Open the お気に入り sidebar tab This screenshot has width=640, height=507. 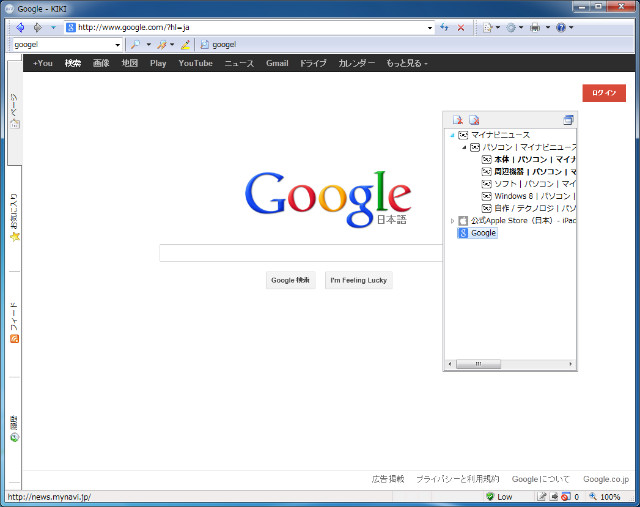tap(14, 218)
